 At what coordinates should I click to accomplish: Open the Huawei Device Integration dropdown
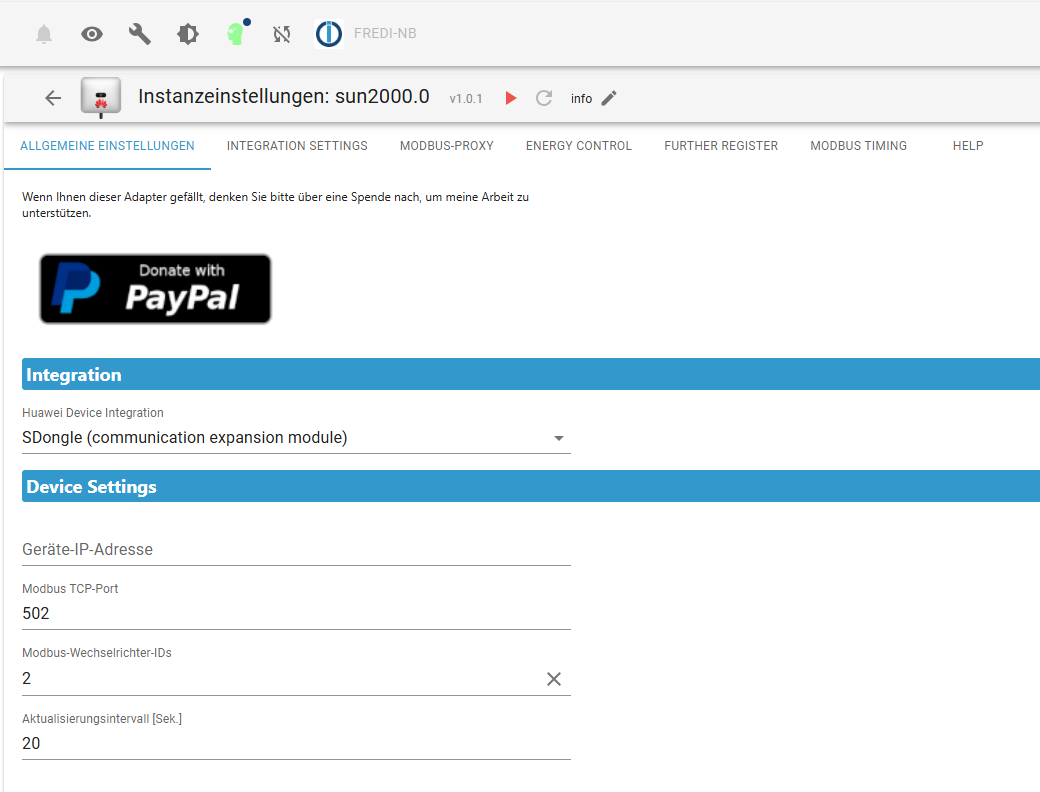coord(296,438)
